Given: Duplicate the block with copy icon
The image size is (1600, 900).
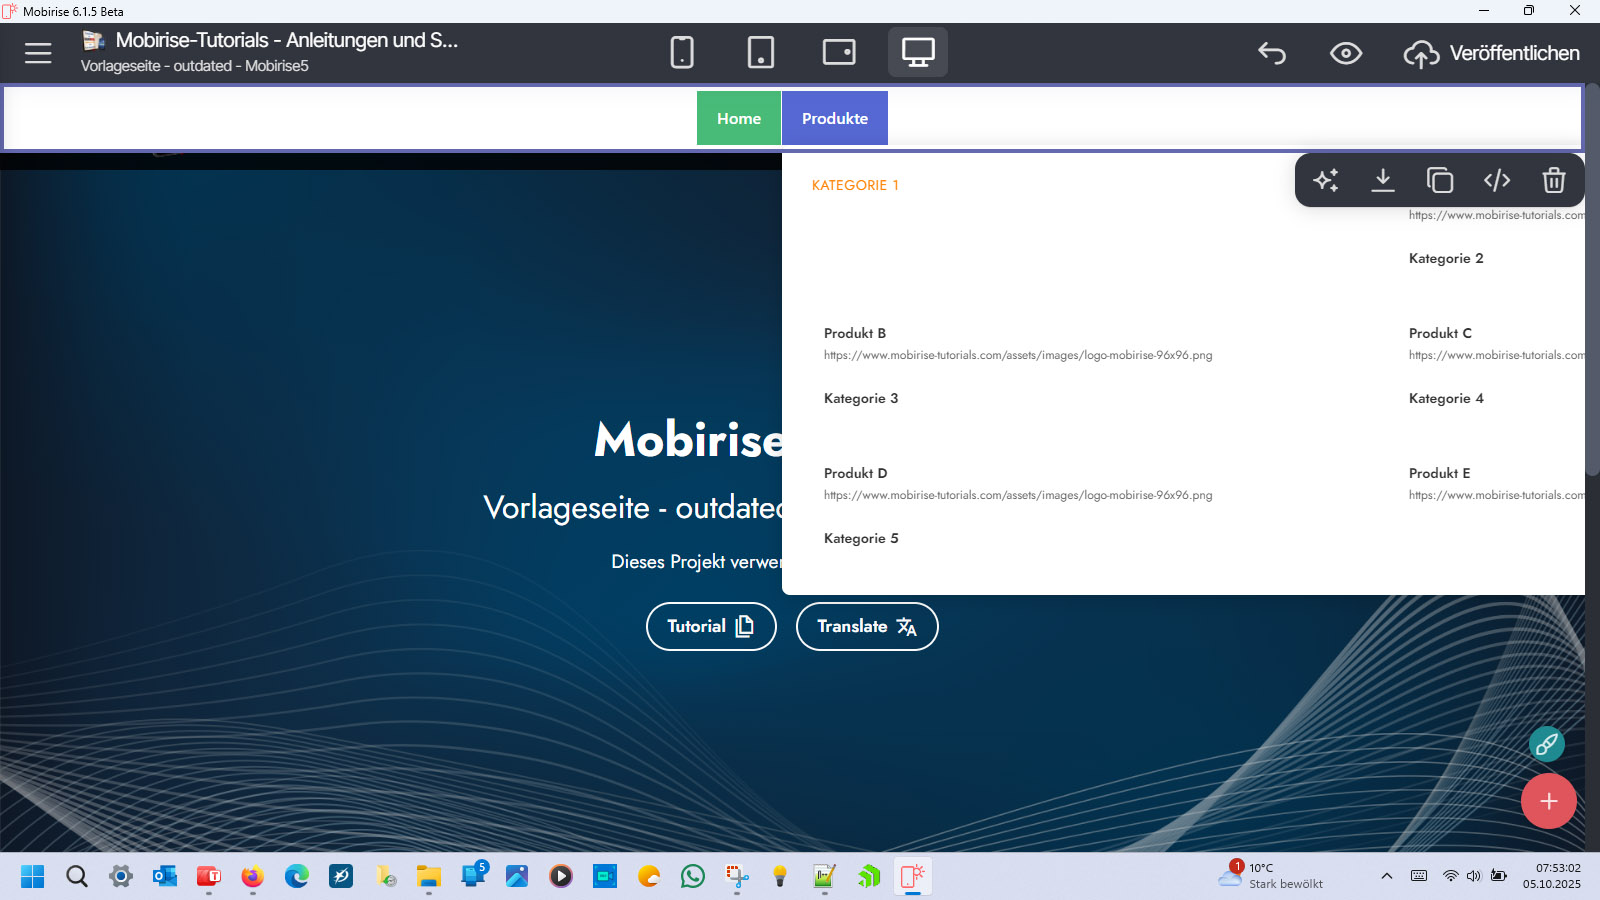Looking at the screenshot, I should pyautogui.click(x=1440, y=180).
